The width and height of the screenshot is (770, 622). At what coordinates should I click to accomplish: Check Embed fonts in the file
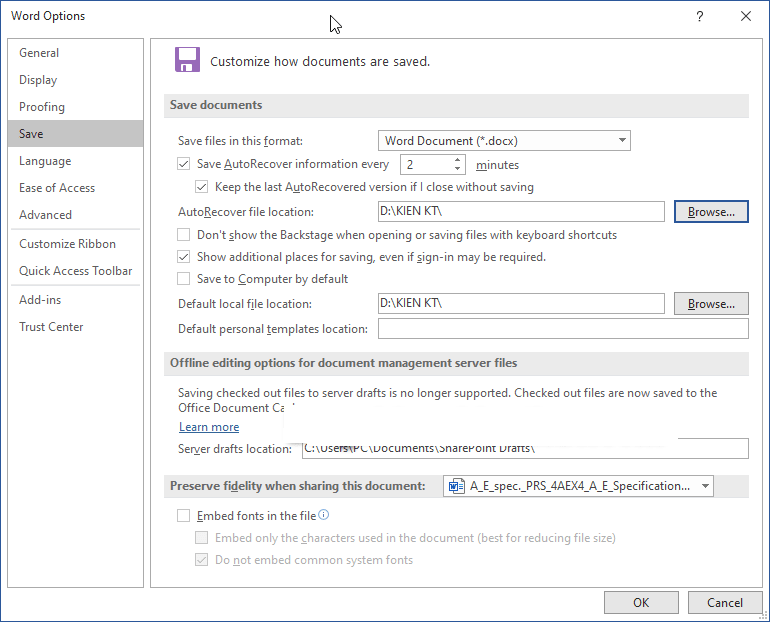point(184,516)
